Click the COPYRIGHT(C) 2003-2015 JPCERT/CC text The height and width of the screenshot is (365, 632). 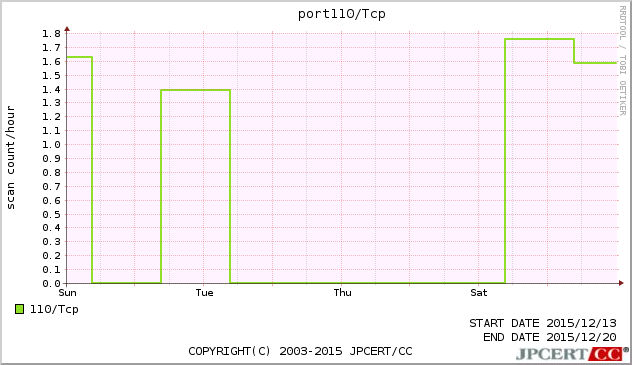pos(300,351)
